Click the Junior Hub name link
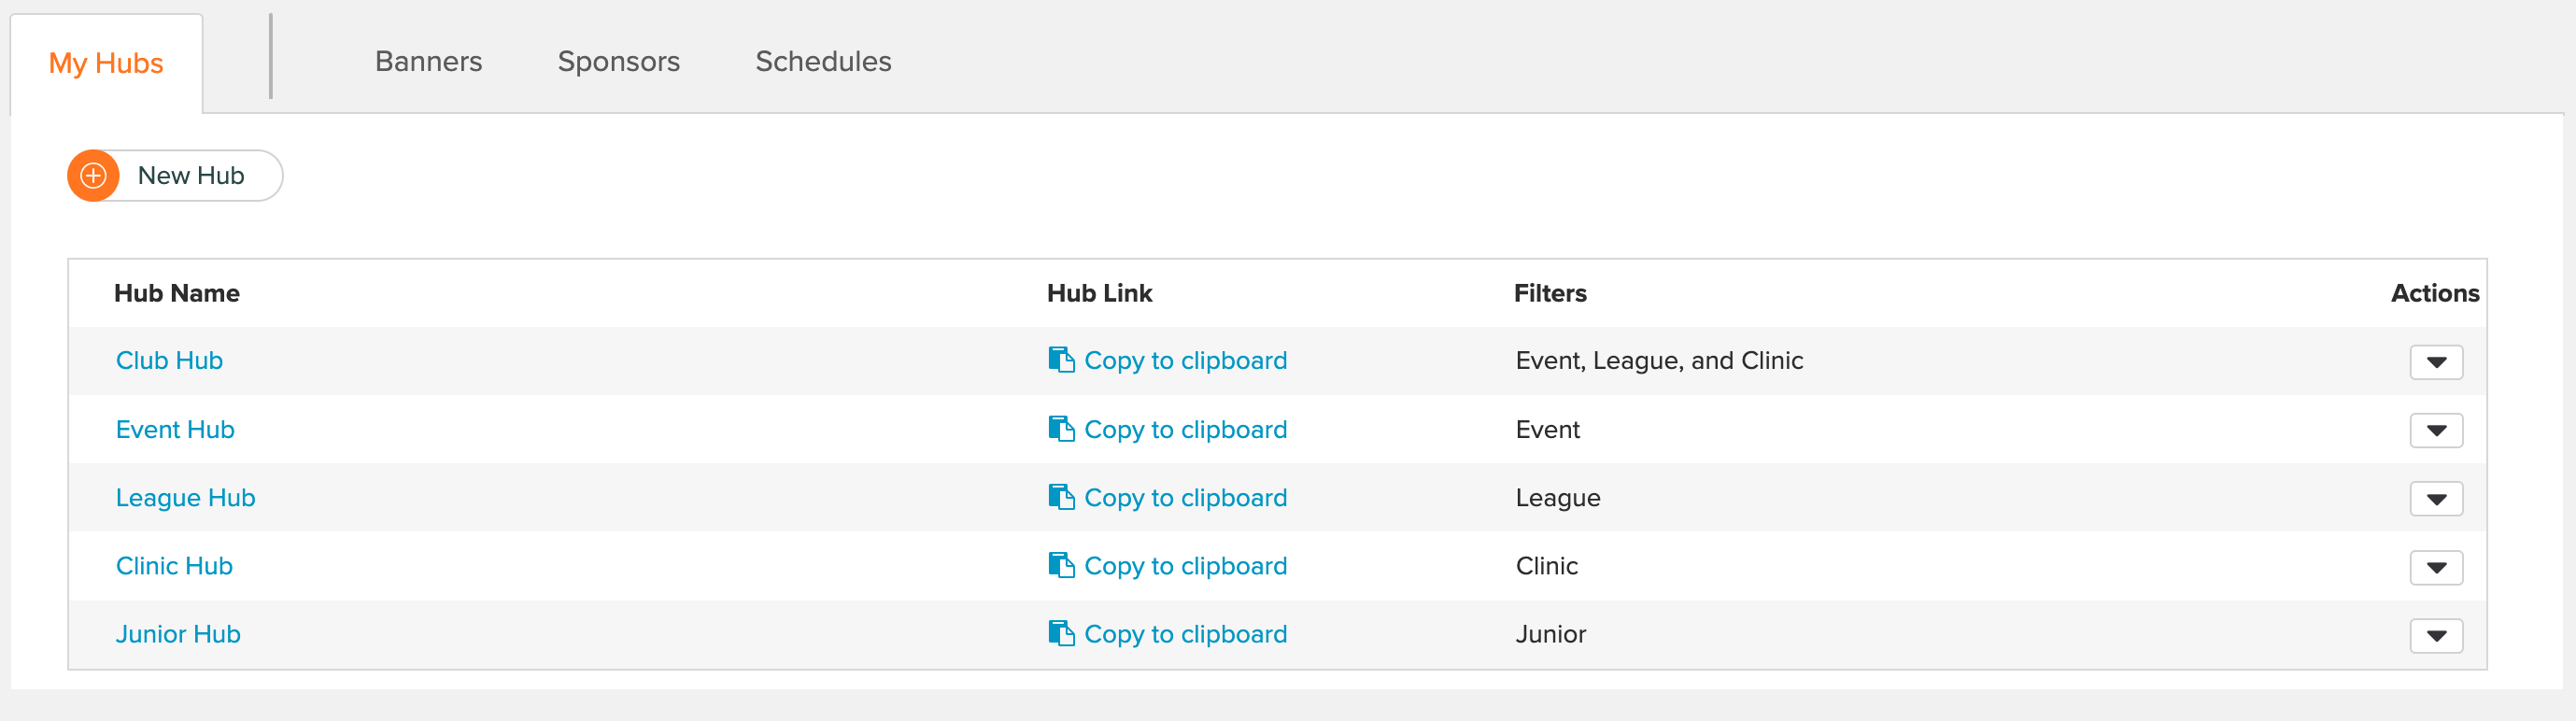 coord(178,634)
